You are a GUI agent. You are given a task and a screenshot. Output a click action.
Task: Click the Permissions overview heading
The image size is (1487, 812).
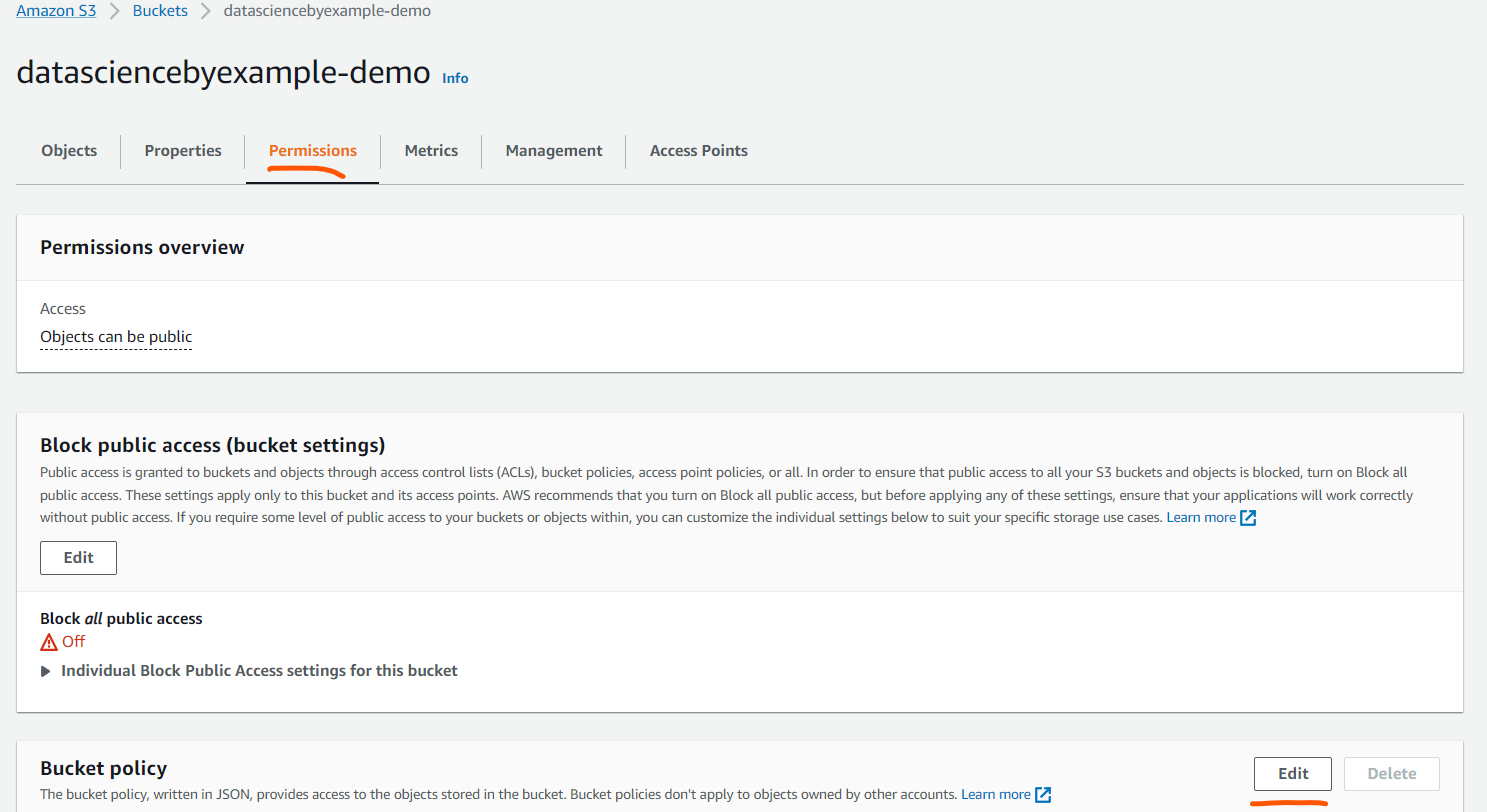pyautogui.click(x=142, y=247)
